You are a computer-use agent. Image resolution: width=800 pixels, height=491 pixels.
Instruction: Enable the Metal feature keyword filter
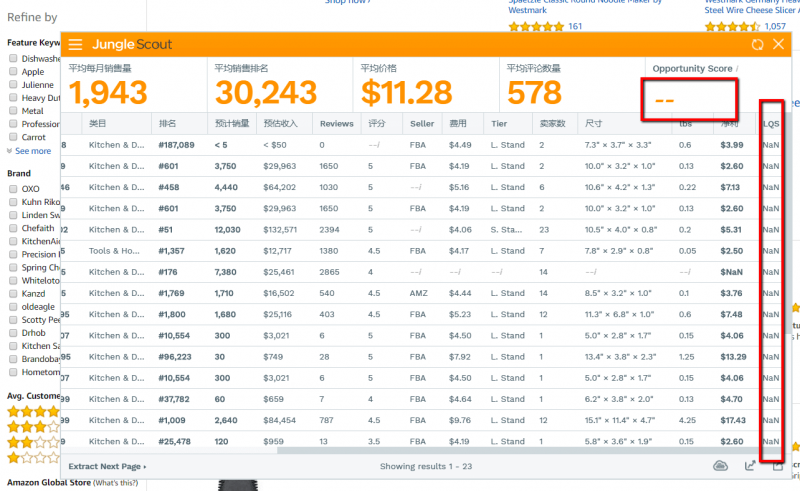pos(13,111)
